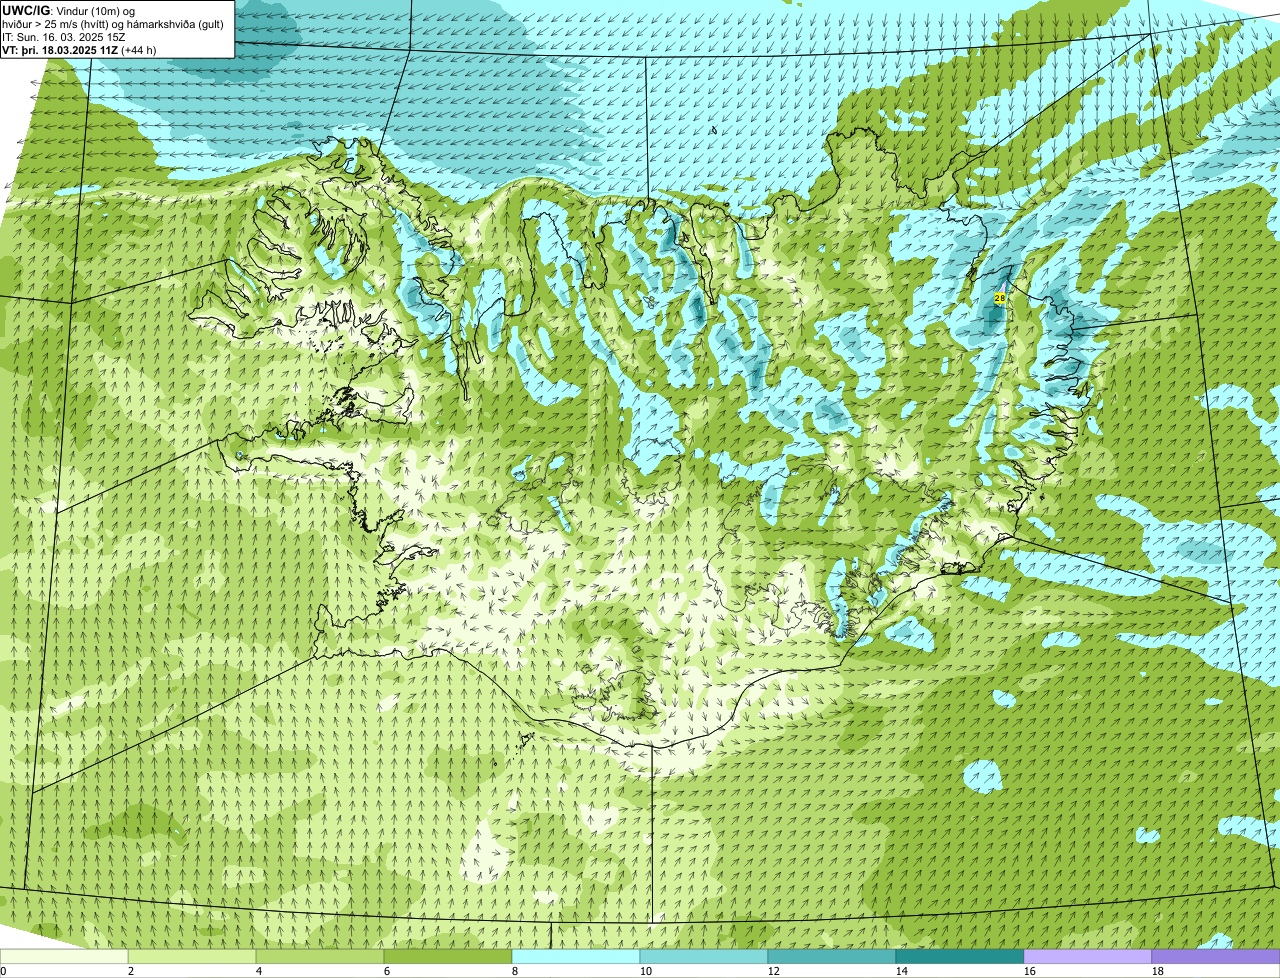Select the 2–4 m/s legend color swatch
This screenshot has height=978, width=1280.
(192, 956)
